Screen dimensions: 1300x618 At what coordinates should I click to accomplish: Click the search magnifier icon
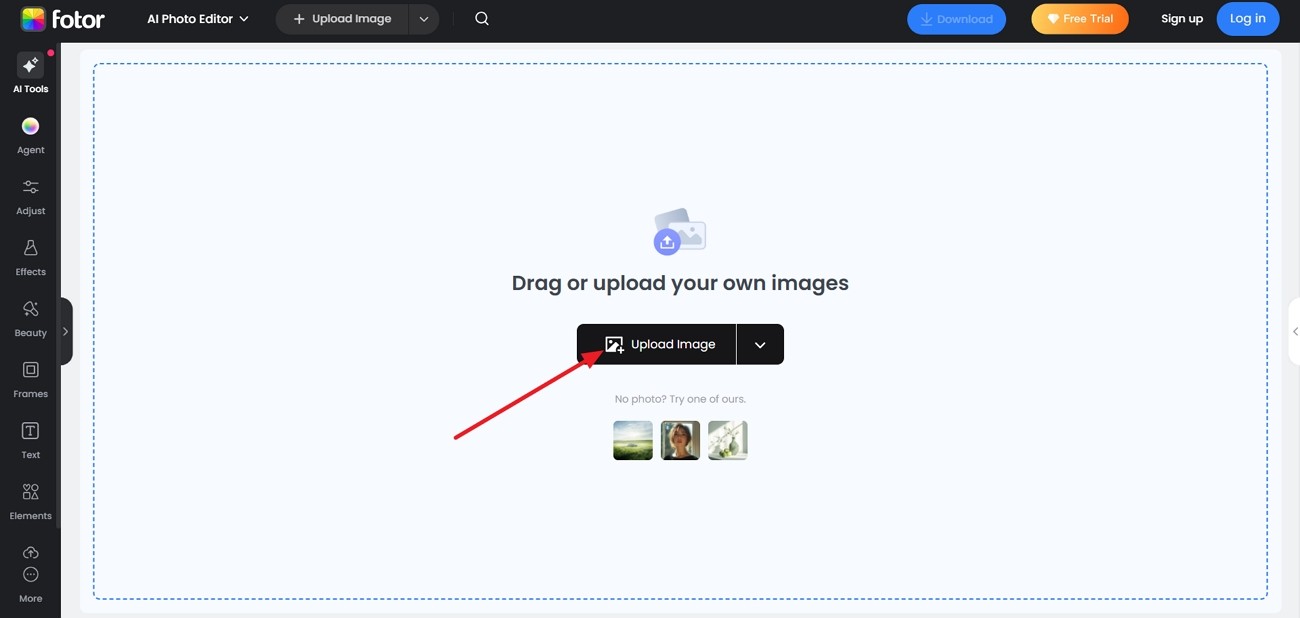pyautogui.click(x=482, y=19)
